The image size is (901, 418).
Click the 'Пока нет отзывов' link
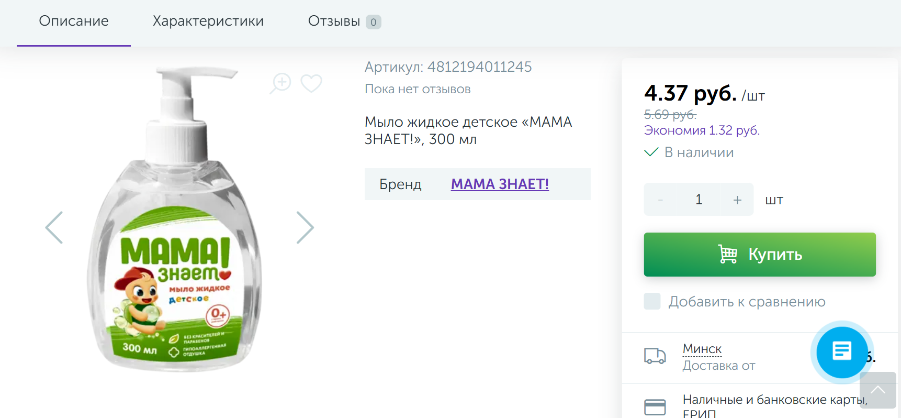417,89
